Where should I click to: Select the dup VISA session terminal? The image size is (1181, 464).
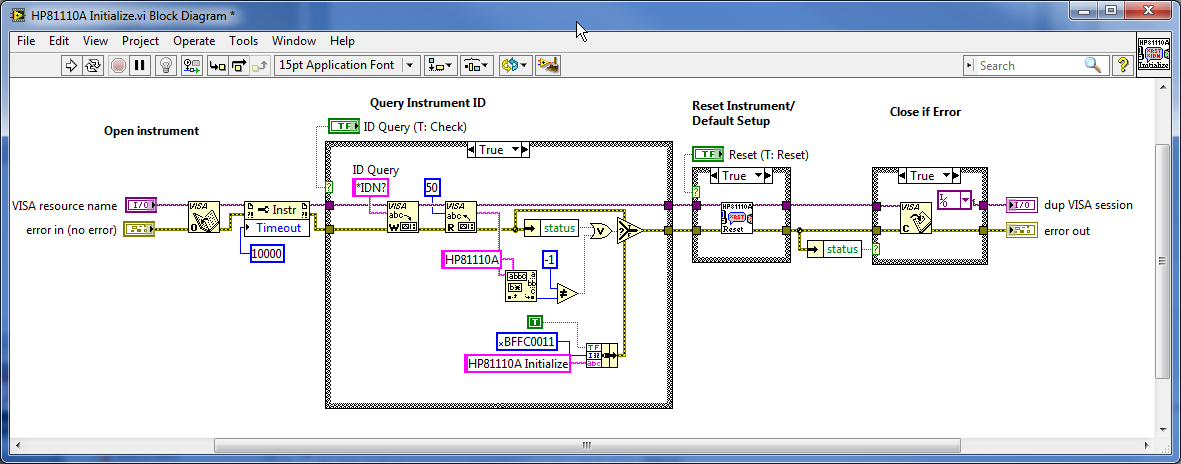[x=1023, y=205]
